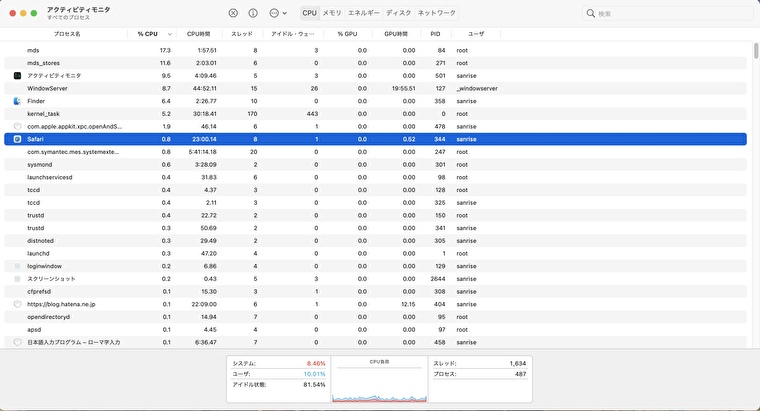Click the すべてのプロセス subtitle
The width and height of the screenshot is (760, 411).
pyautogui.click(x=68, y=17)
